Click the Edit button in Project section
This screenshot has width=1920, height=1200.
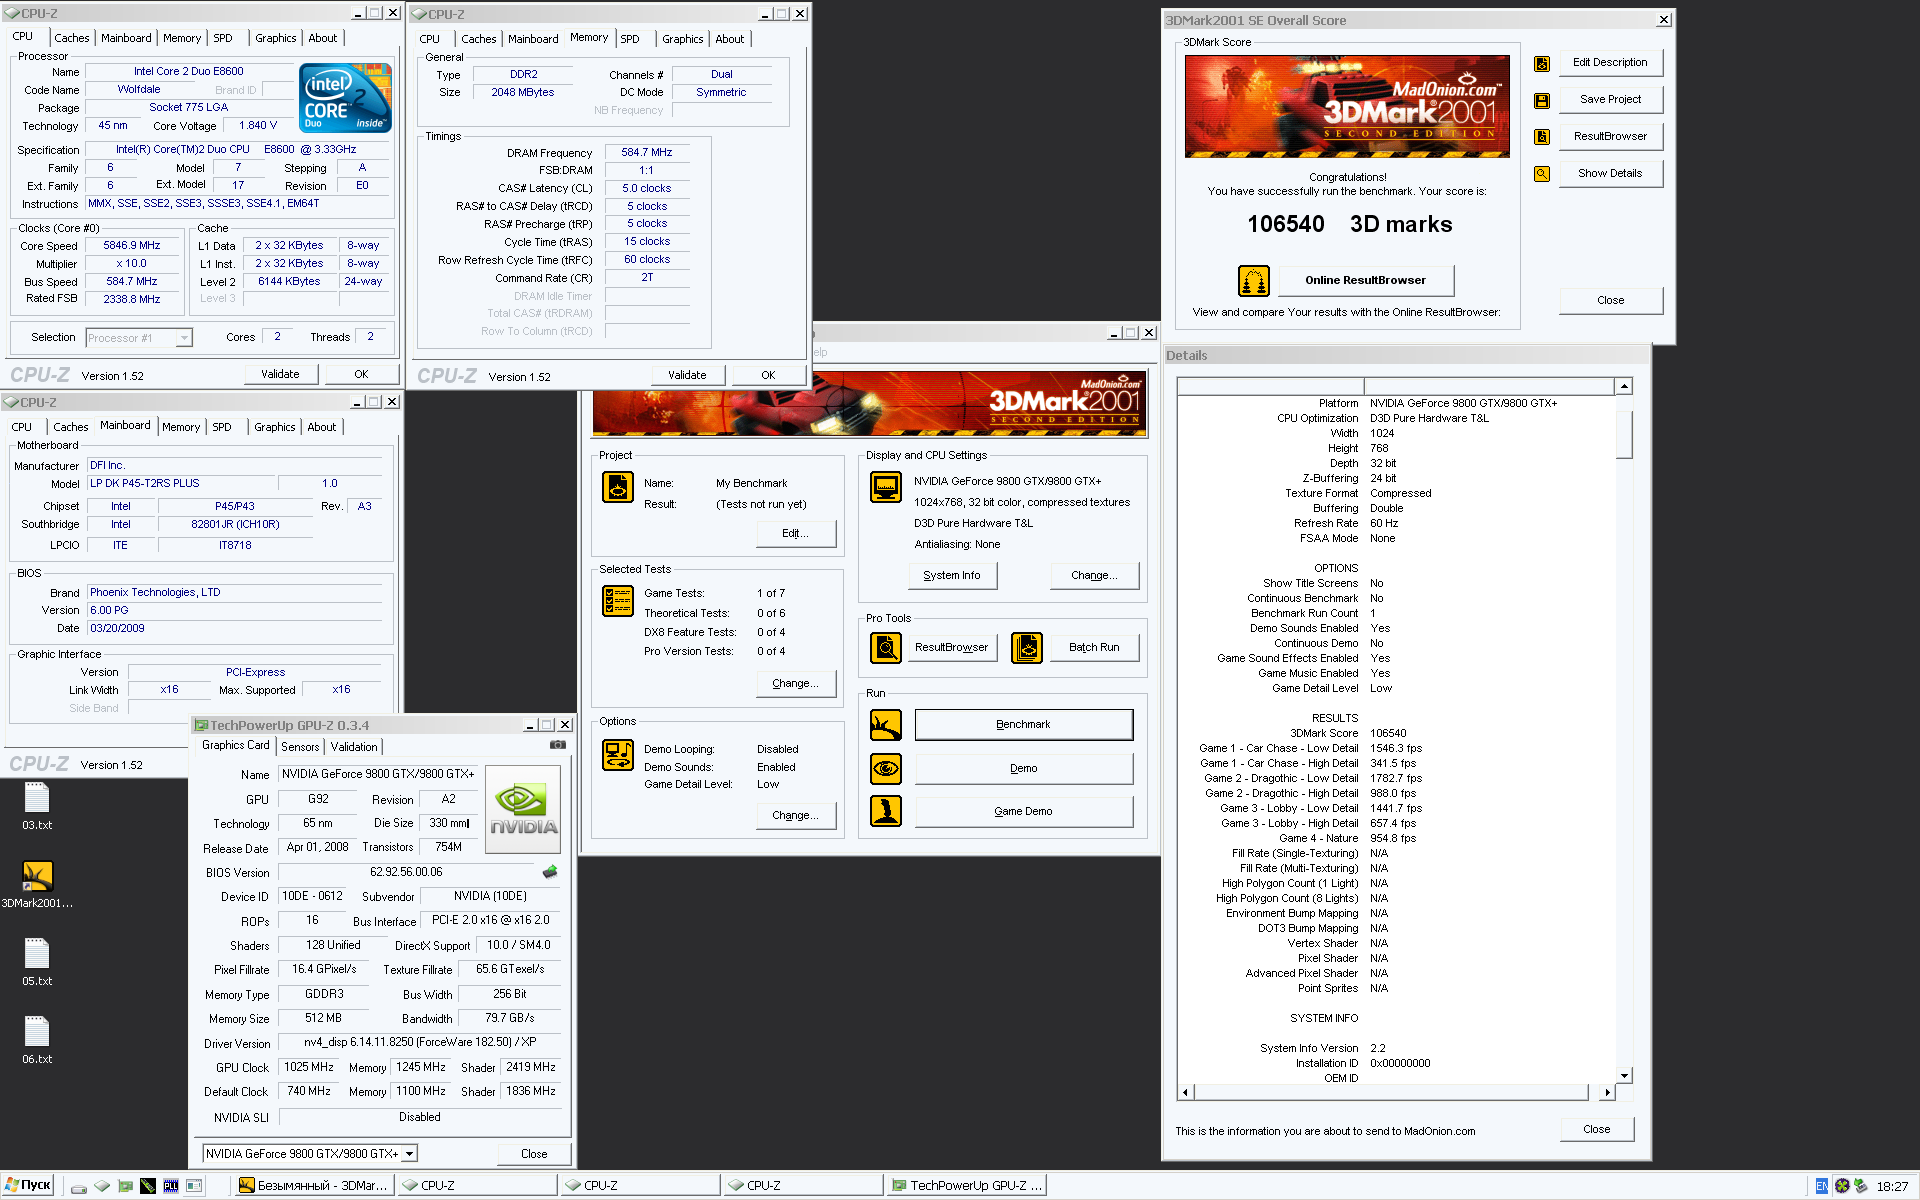click(x=795, y=533)
